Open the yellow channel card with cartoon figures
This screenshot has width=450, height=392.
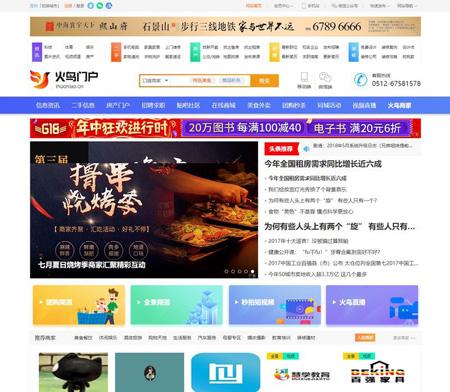(x=79, y=305)
